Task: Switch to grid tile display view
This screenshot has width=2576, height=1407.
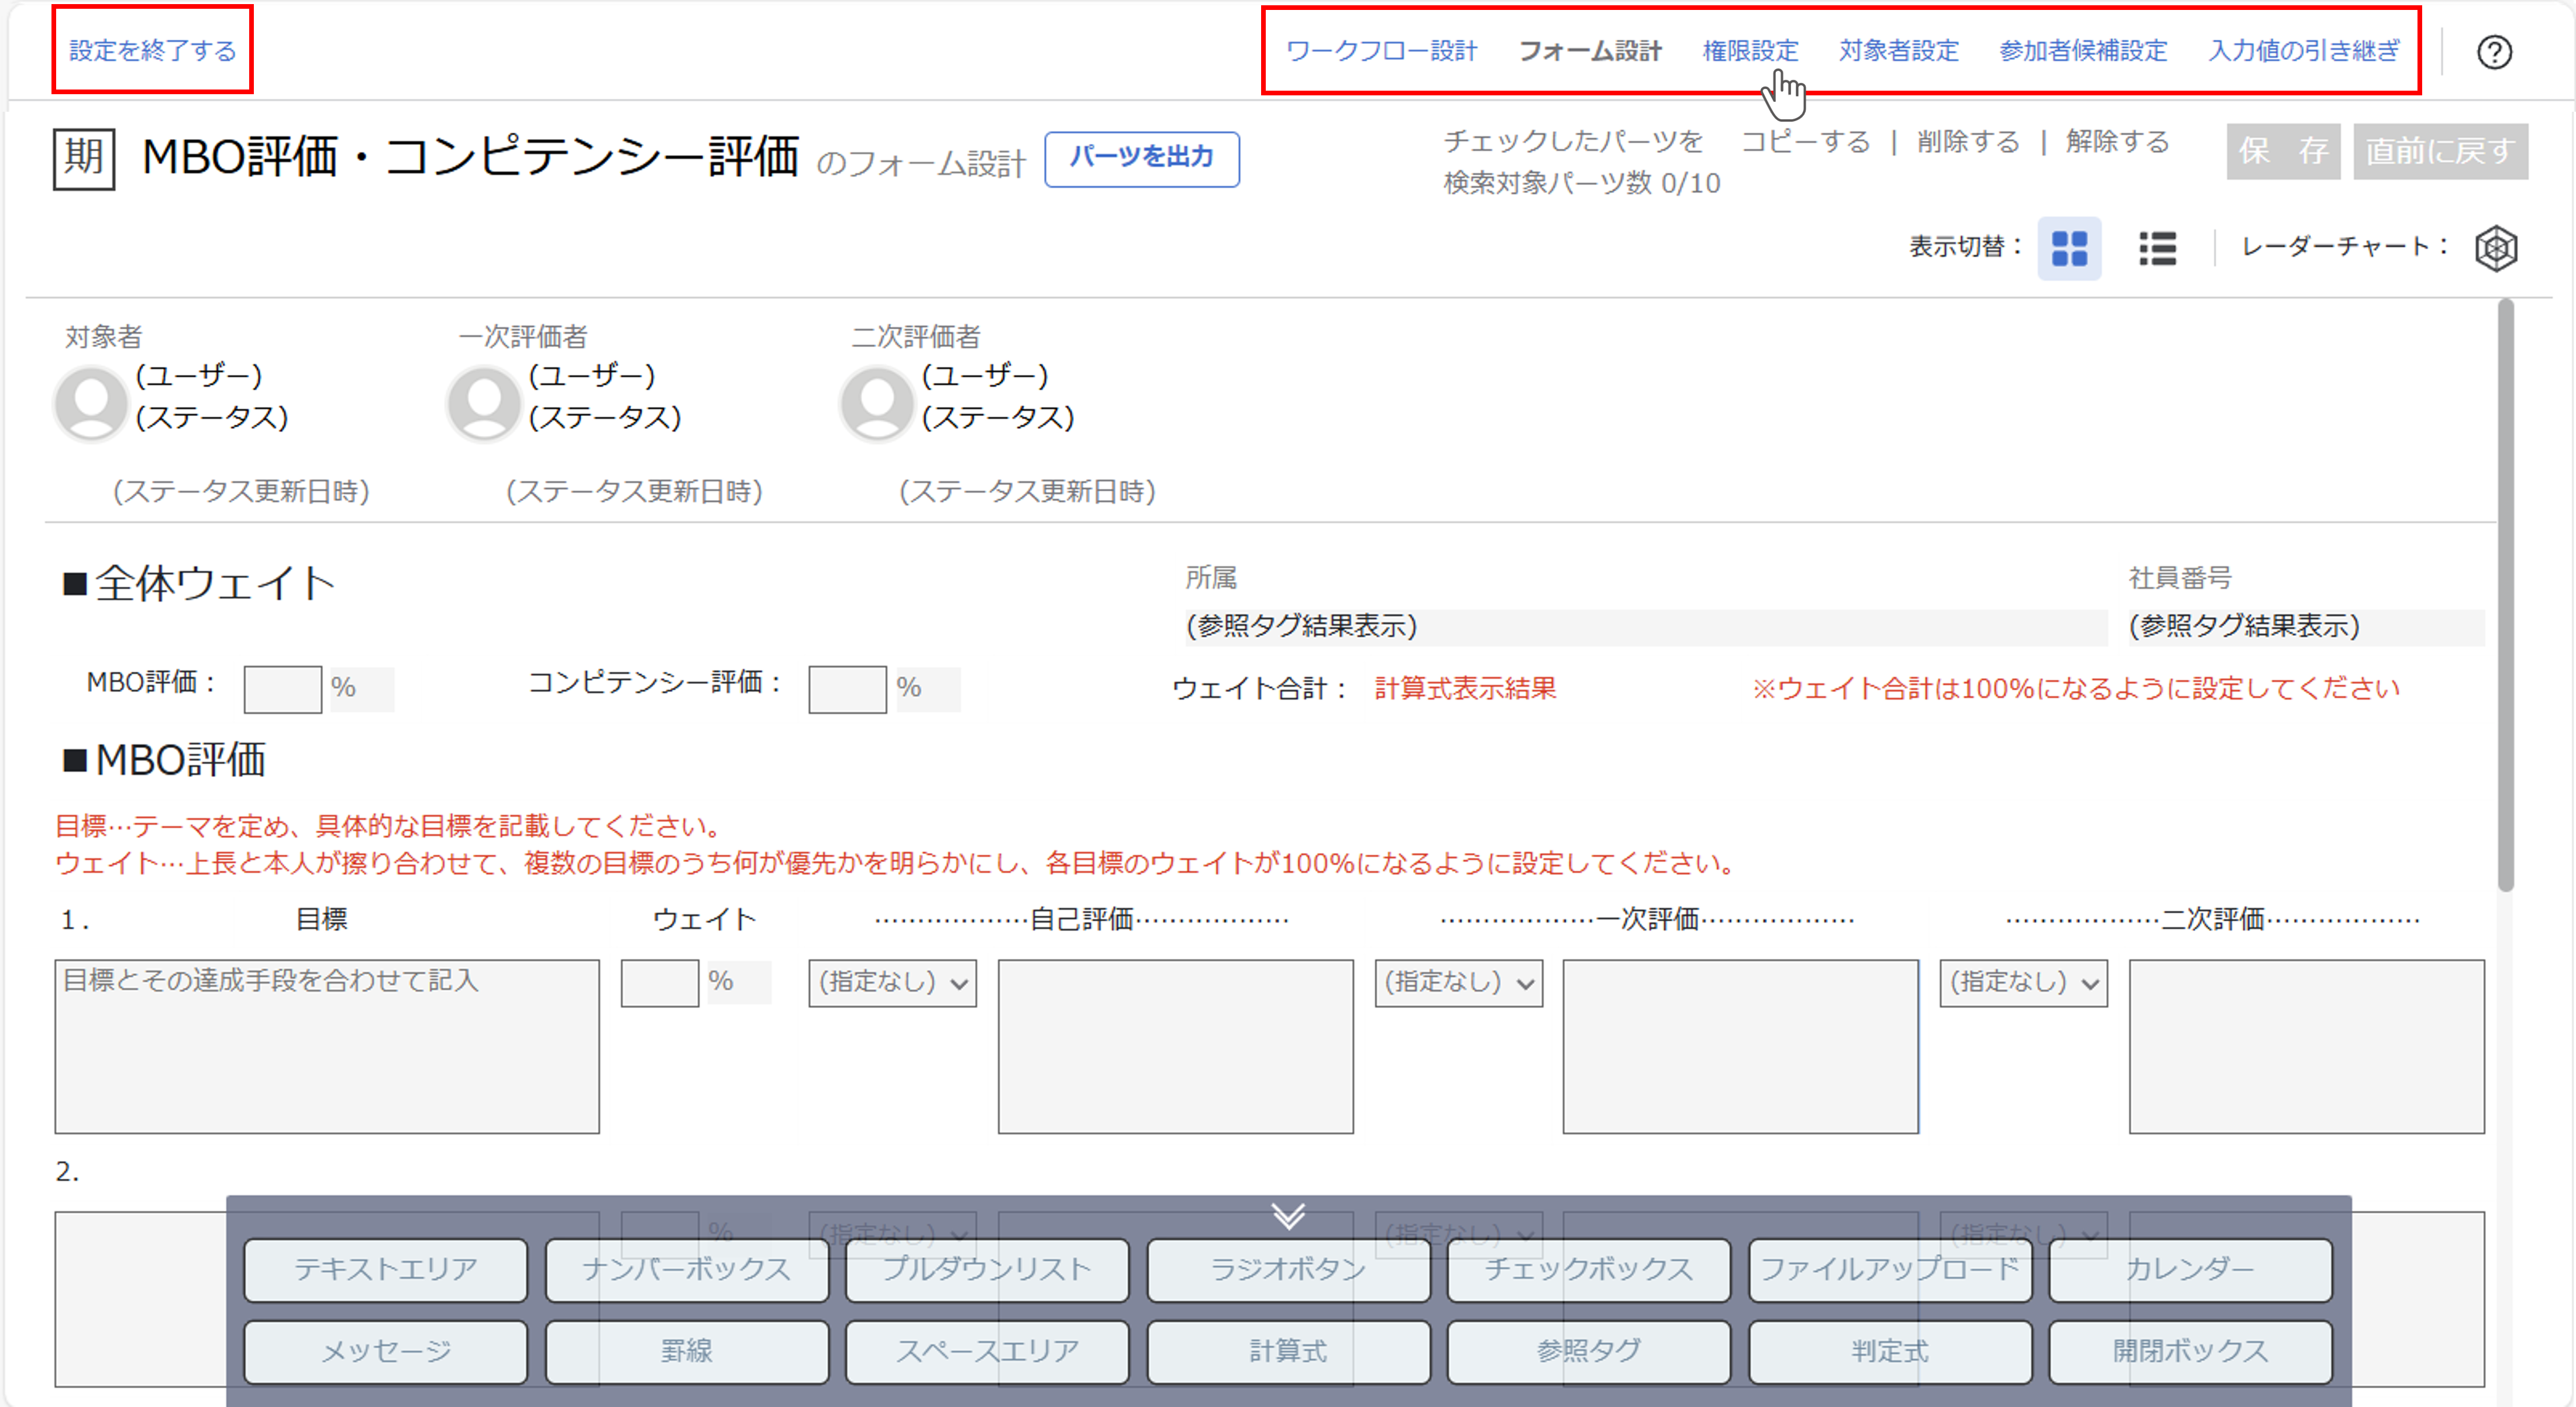Action: 2069,248
